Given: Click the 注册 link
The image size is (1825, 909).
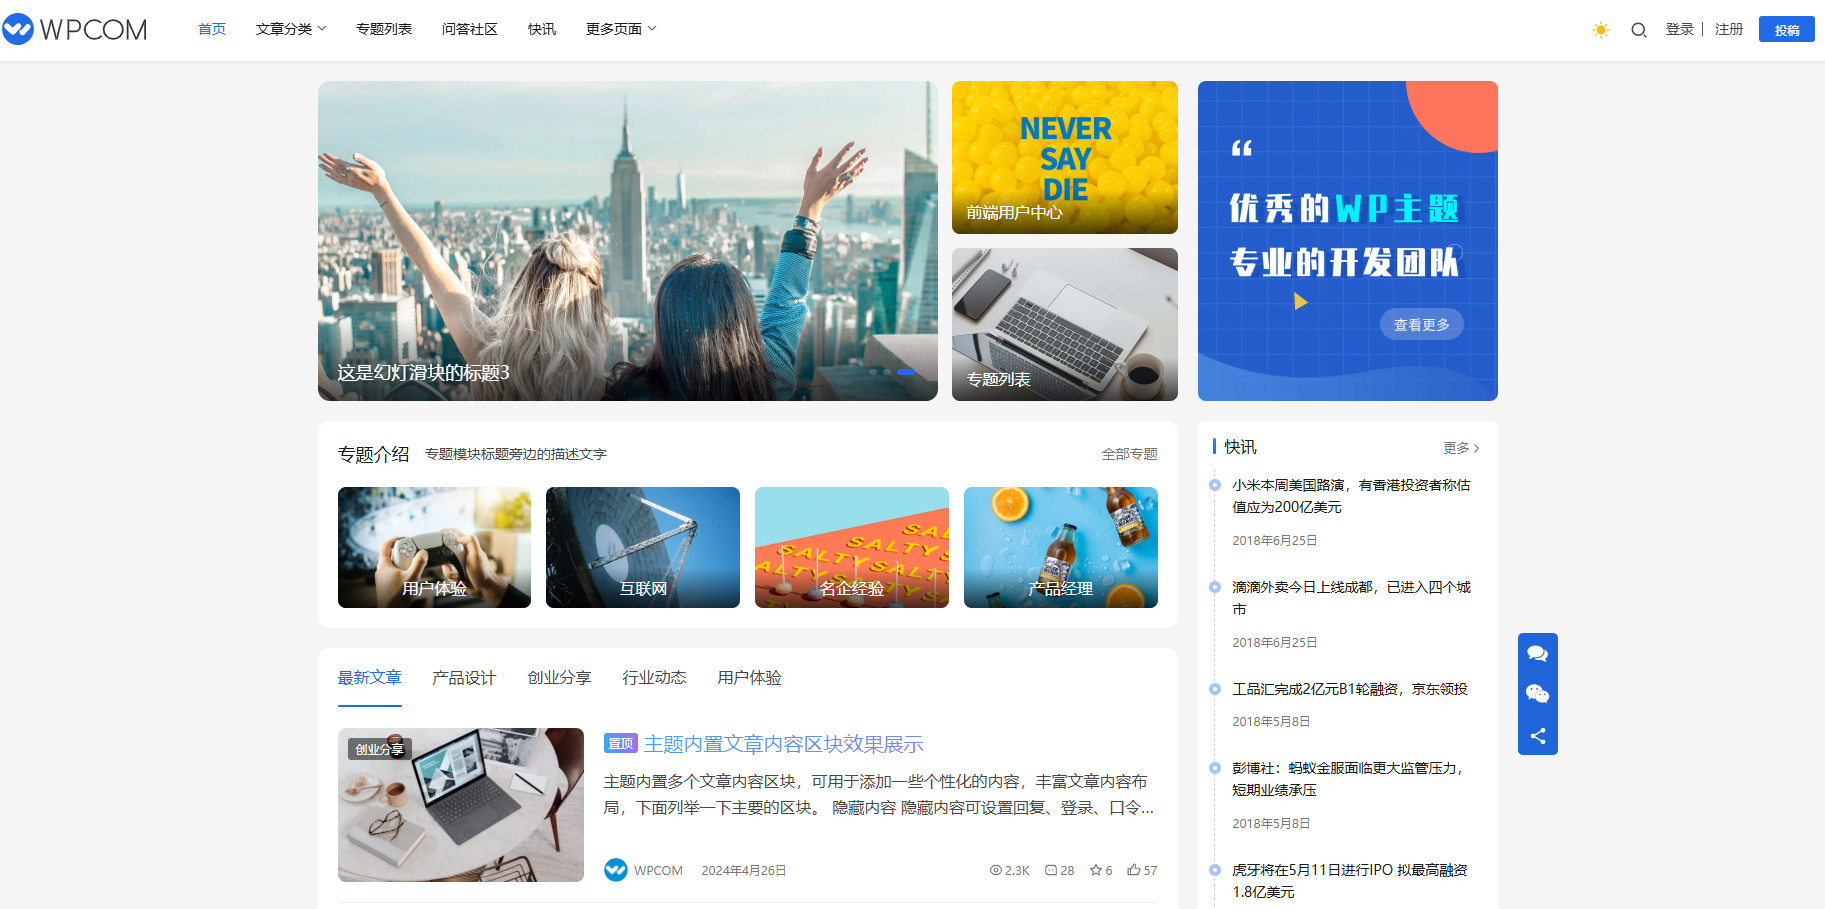Looking at the screenshot, I should coord(1729,29).
